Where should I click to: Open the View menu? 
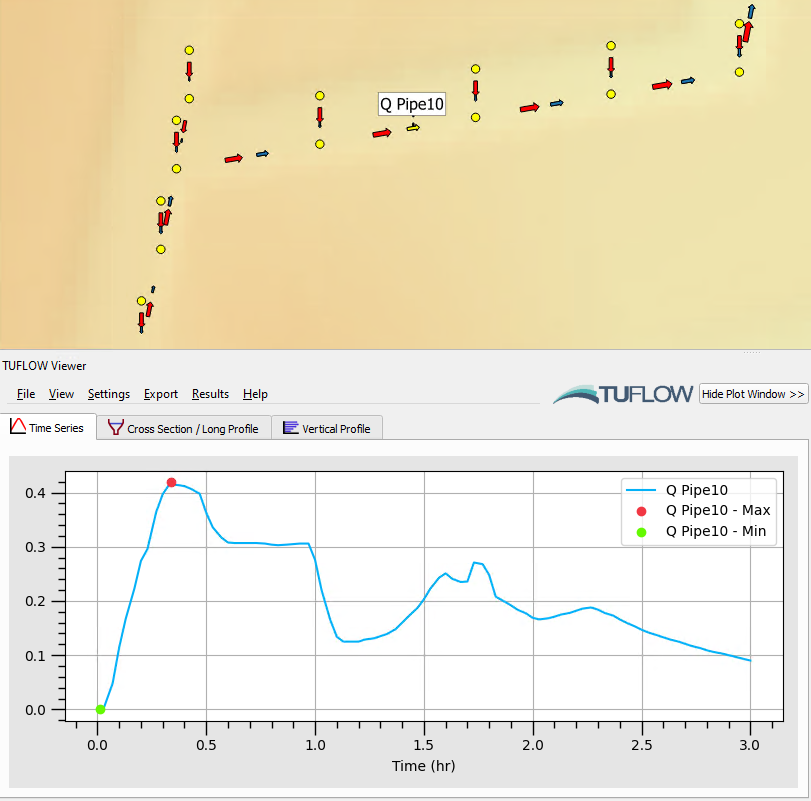61,394
